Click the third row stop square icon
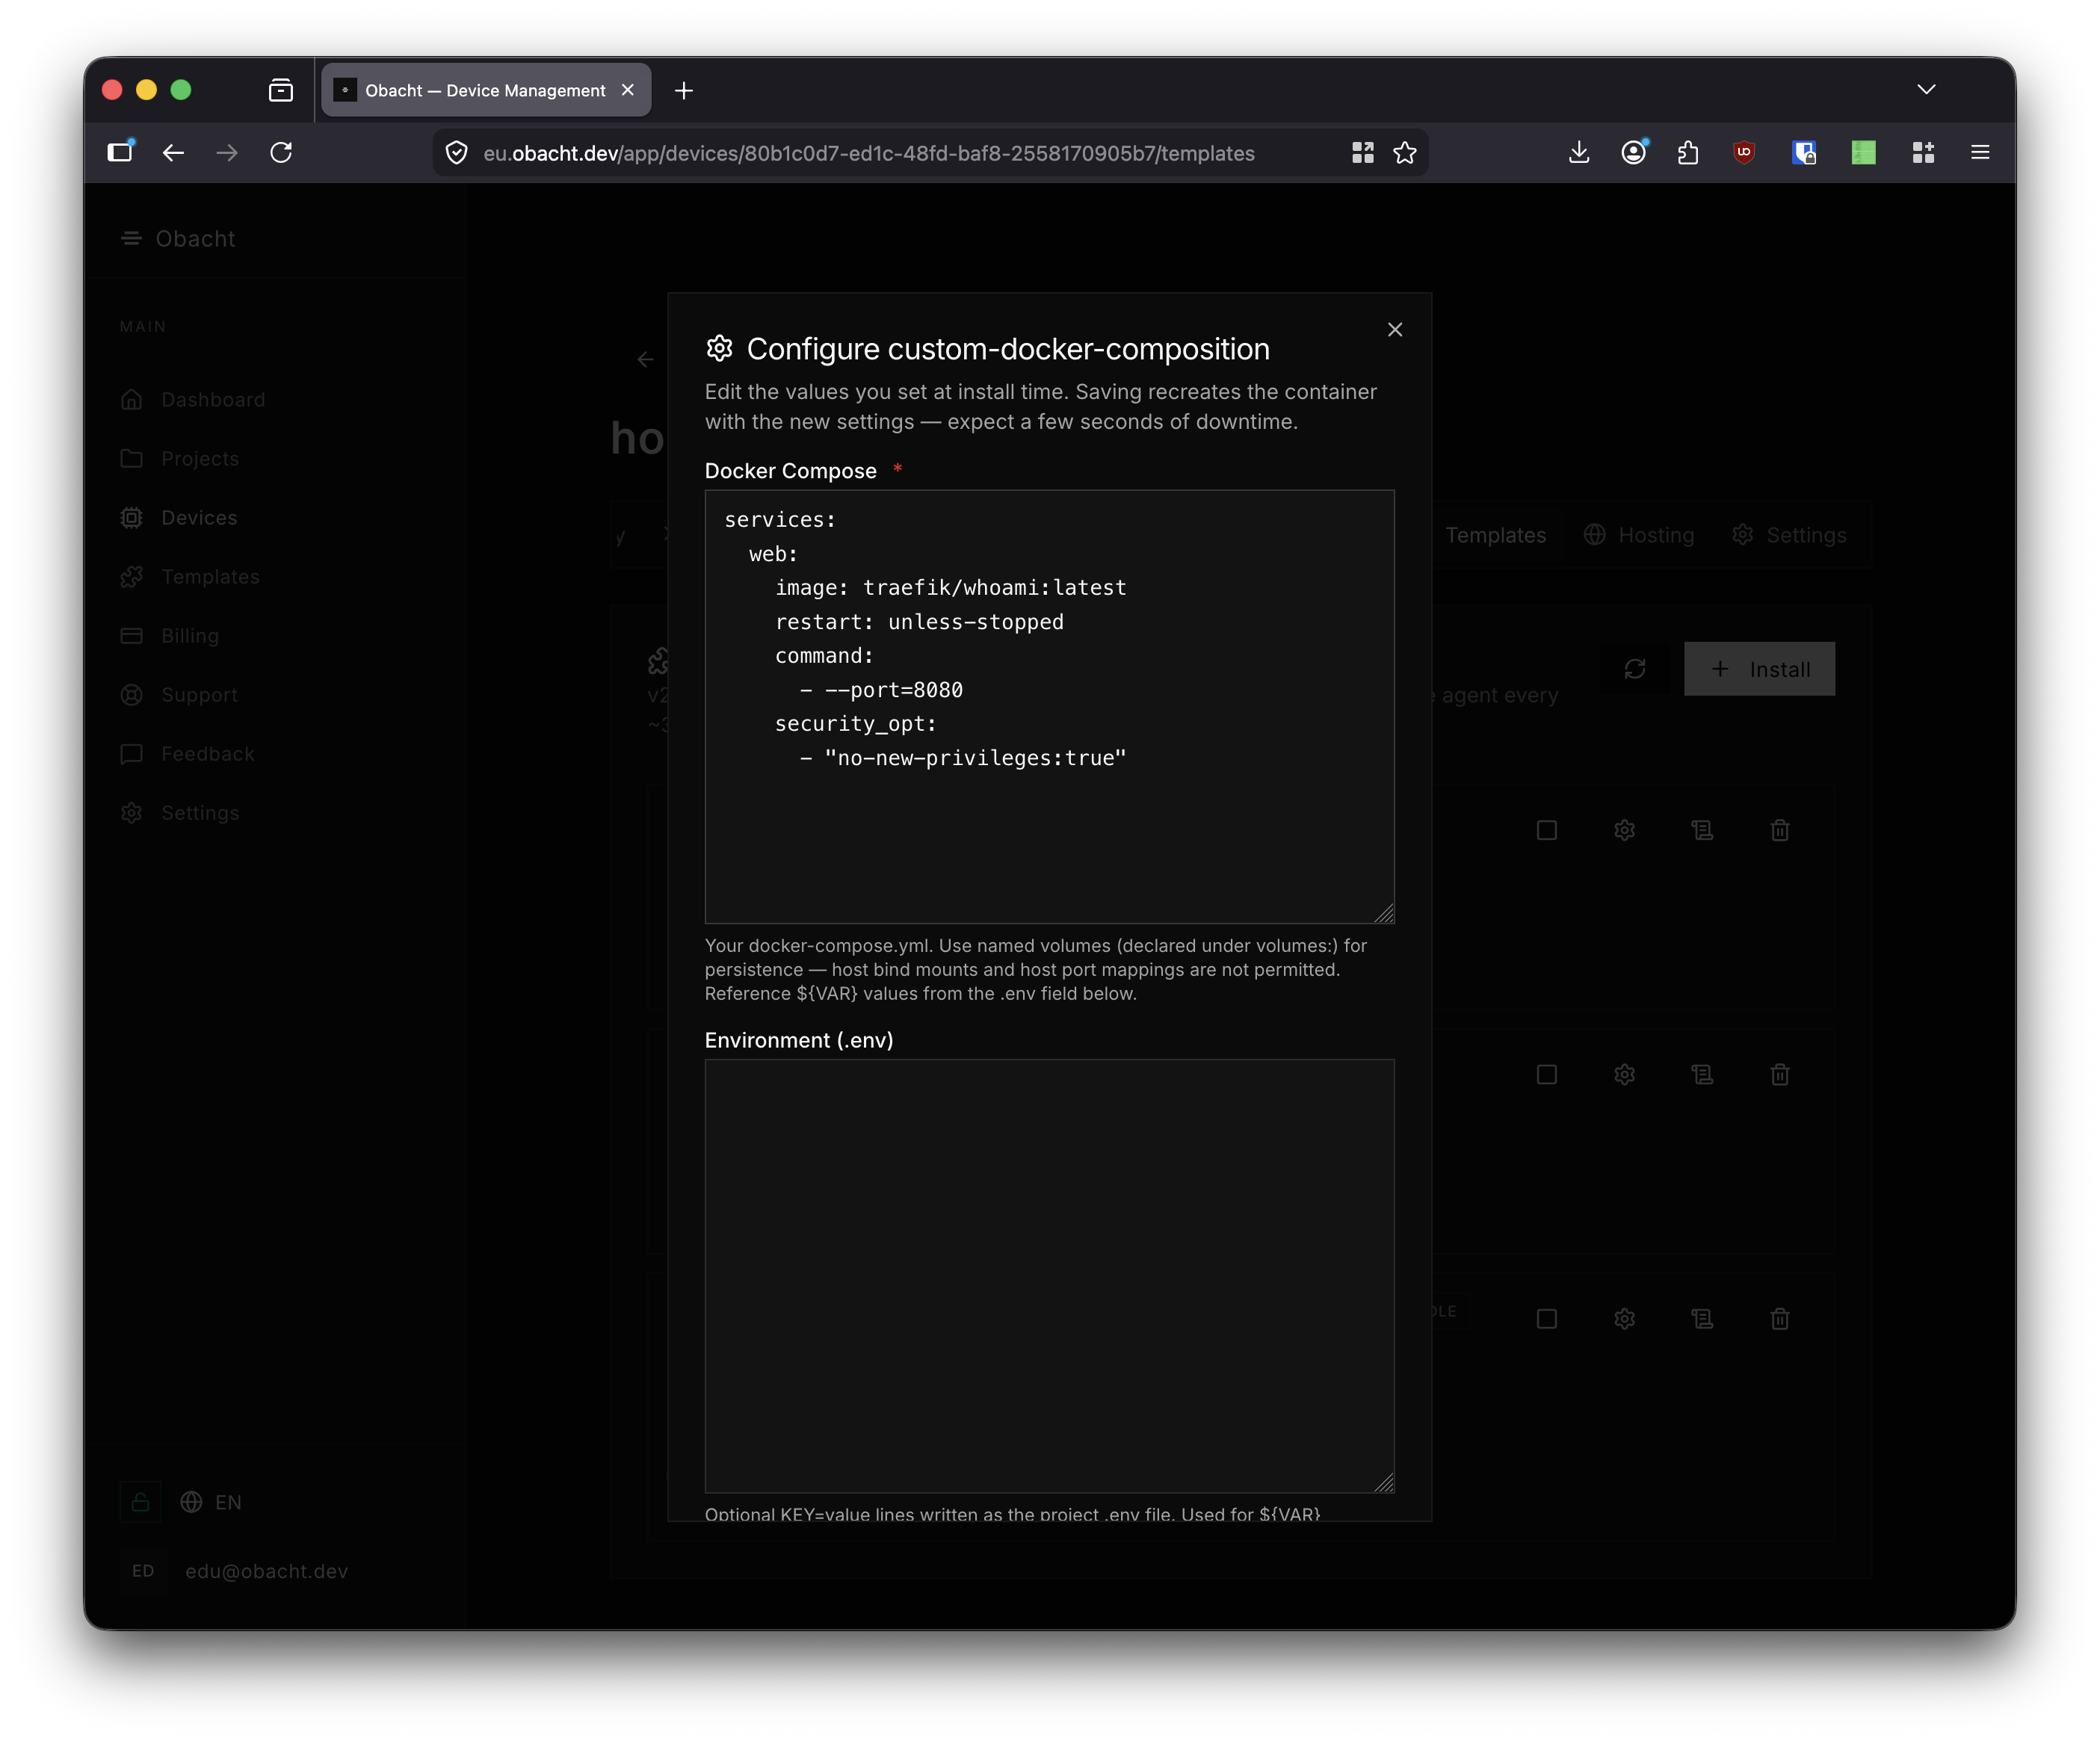 [x=1547, y=1319]
